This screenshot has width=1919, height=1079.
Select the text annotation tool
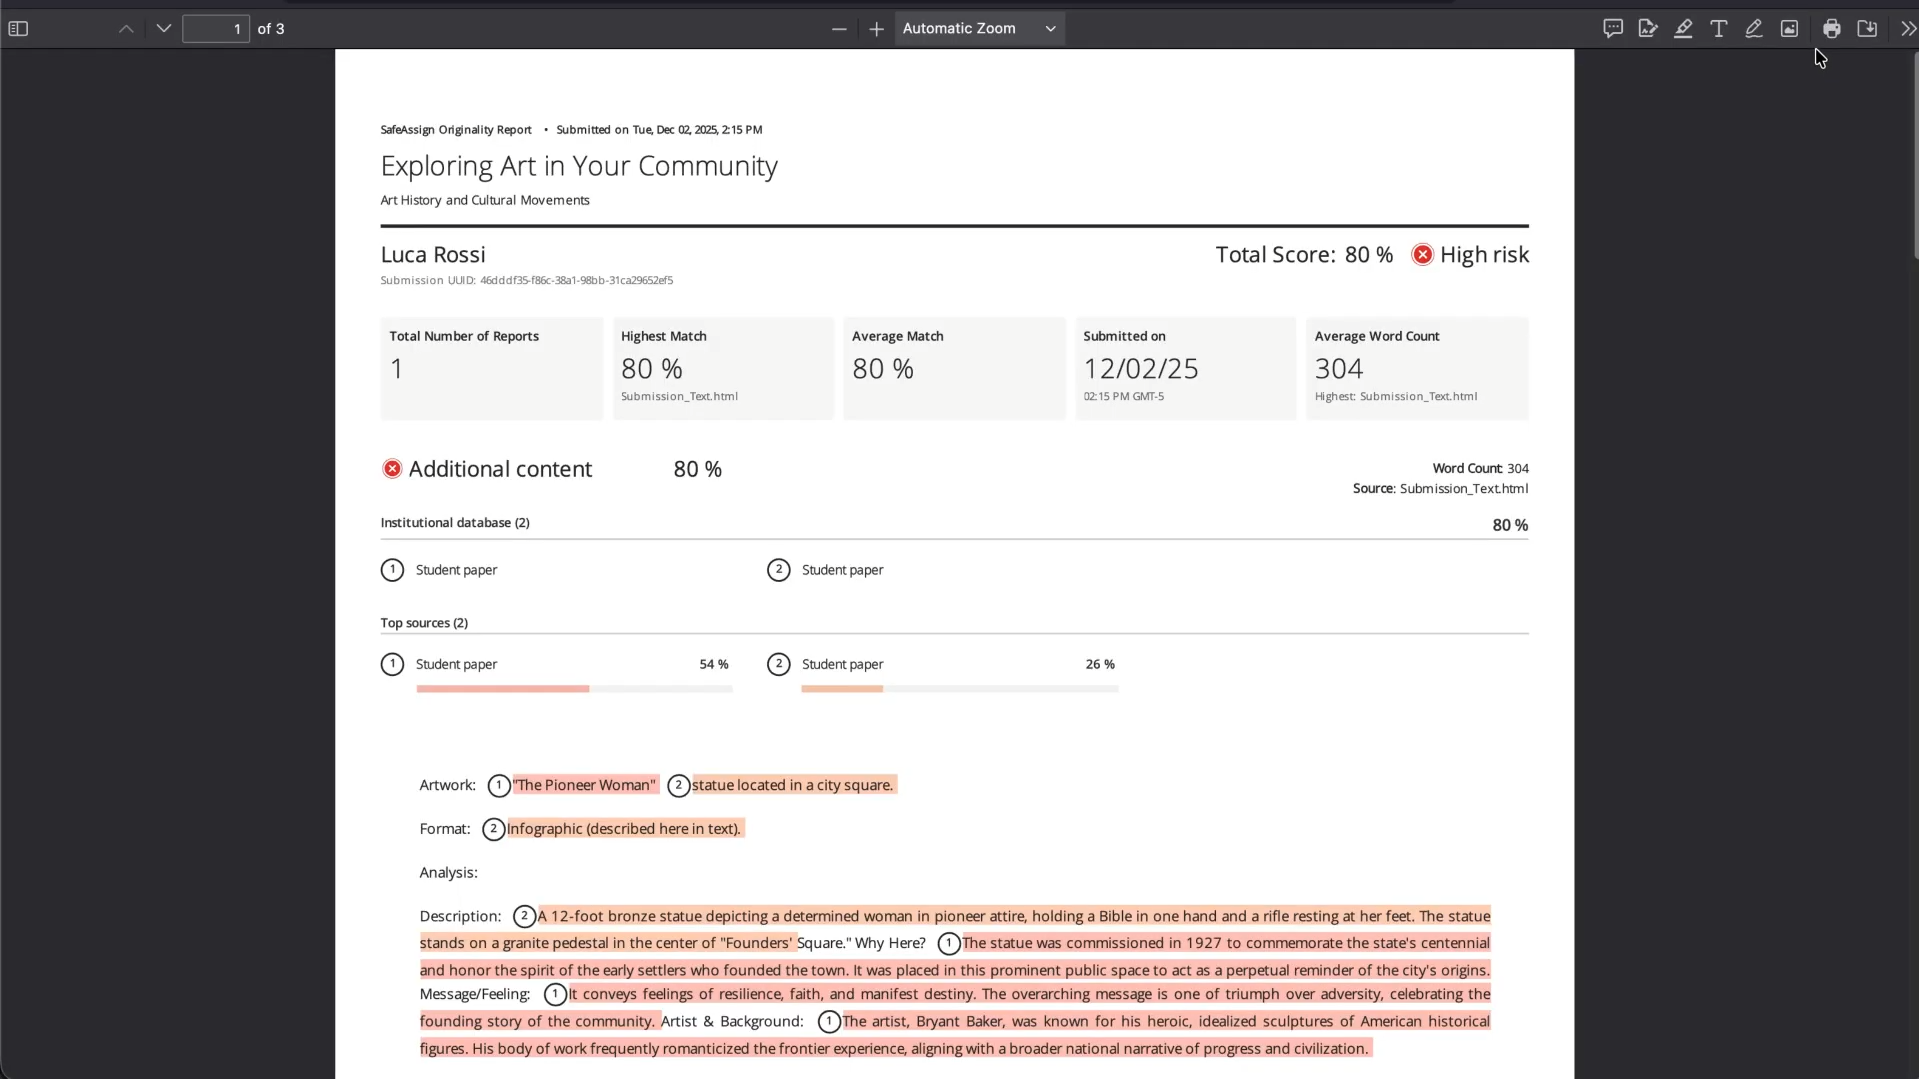[1718, 29]
